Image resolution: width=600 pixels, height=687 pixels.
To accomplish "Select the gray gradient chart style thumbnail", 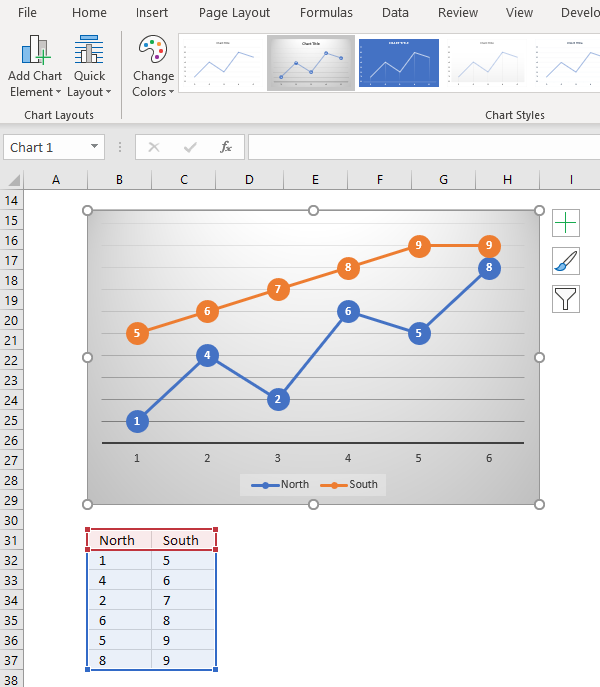I will coord(311,63).
